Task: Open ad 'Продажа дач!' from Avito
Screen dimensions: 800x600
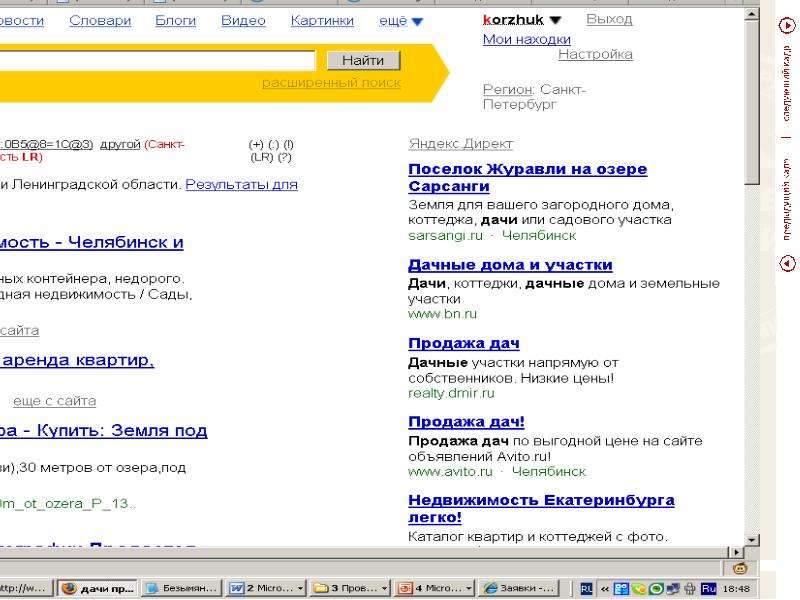Action: click(466, 422)
